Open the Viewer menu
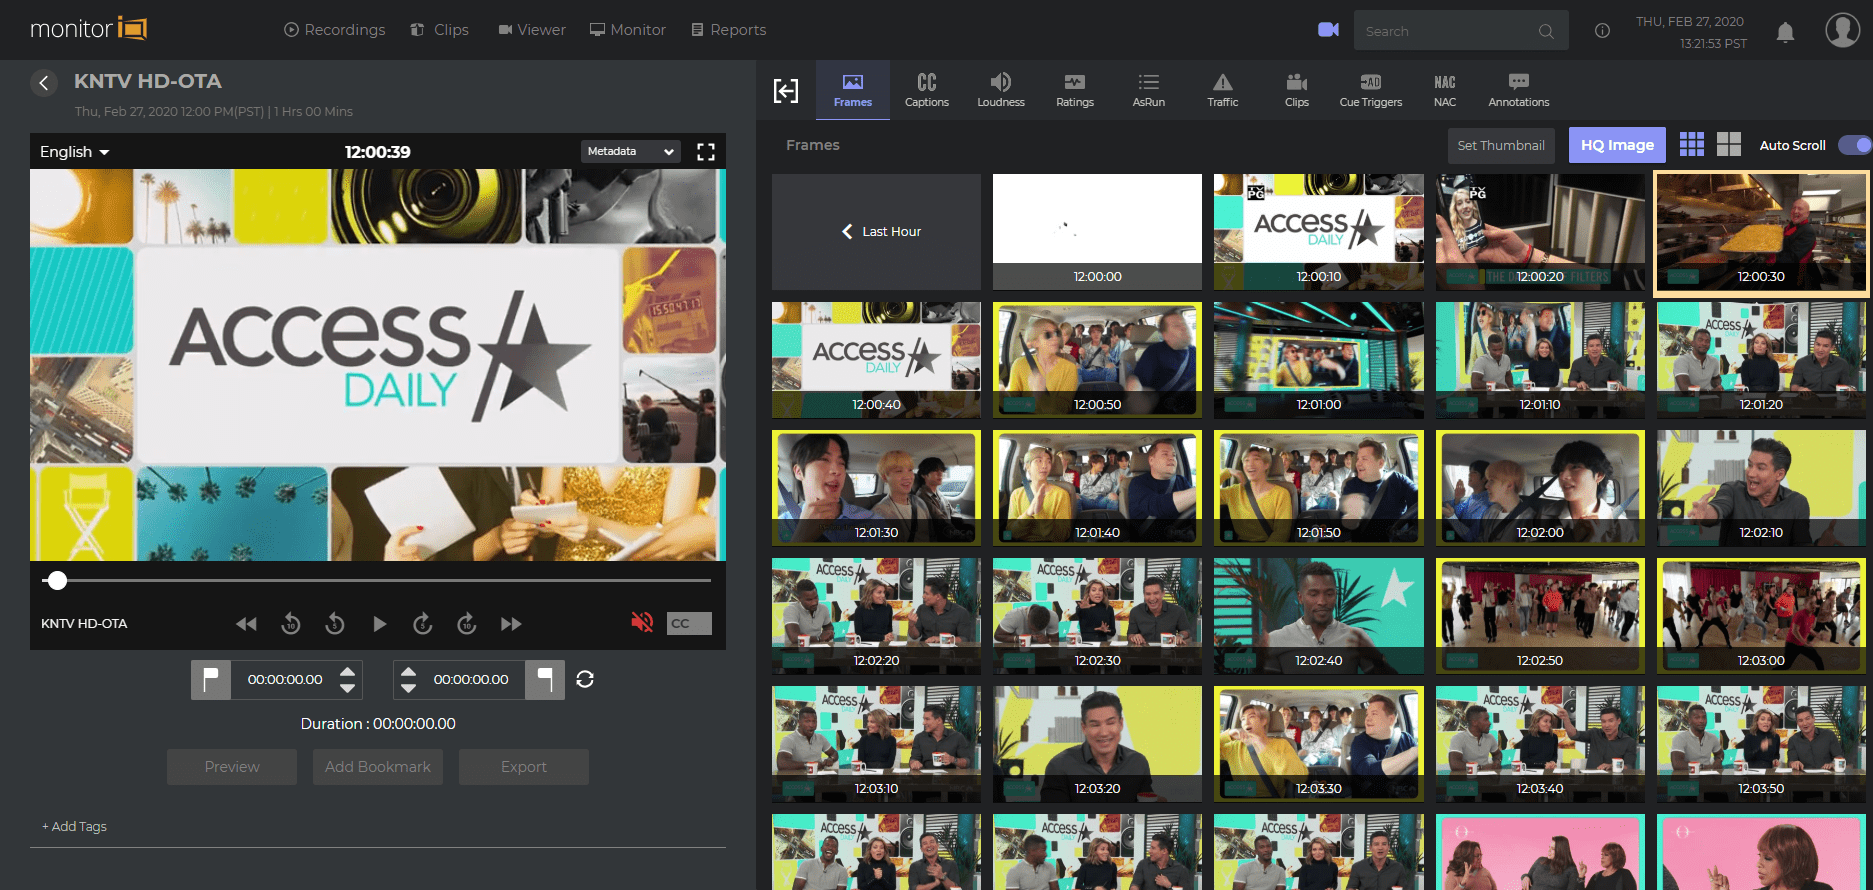The height and width of the screenshot is (890, 1873). pos(532,30)
